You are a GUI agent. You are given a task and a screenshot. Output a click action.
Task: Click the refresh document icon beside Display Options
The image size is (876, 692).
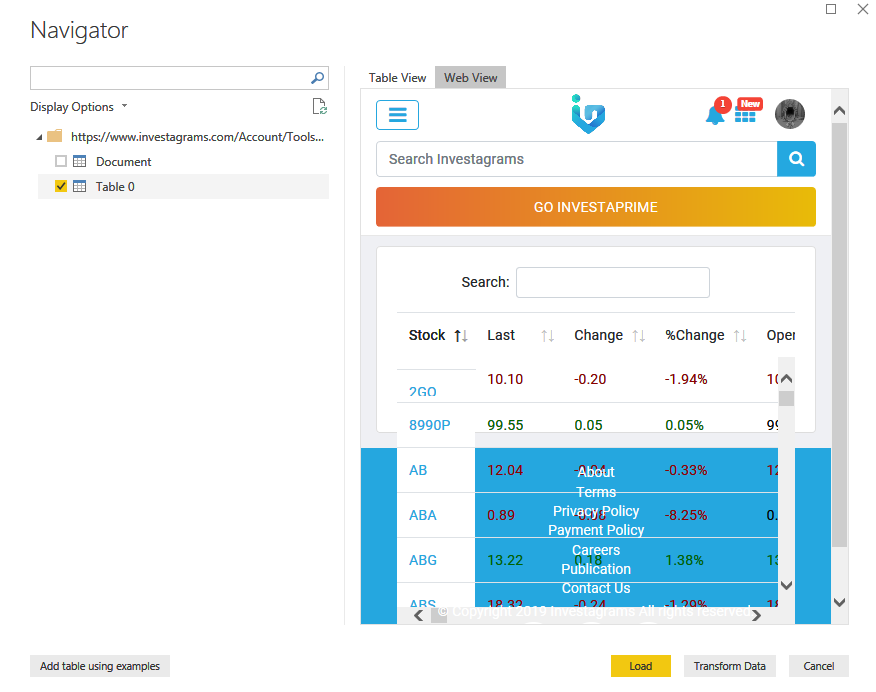[x=320, y=106]
